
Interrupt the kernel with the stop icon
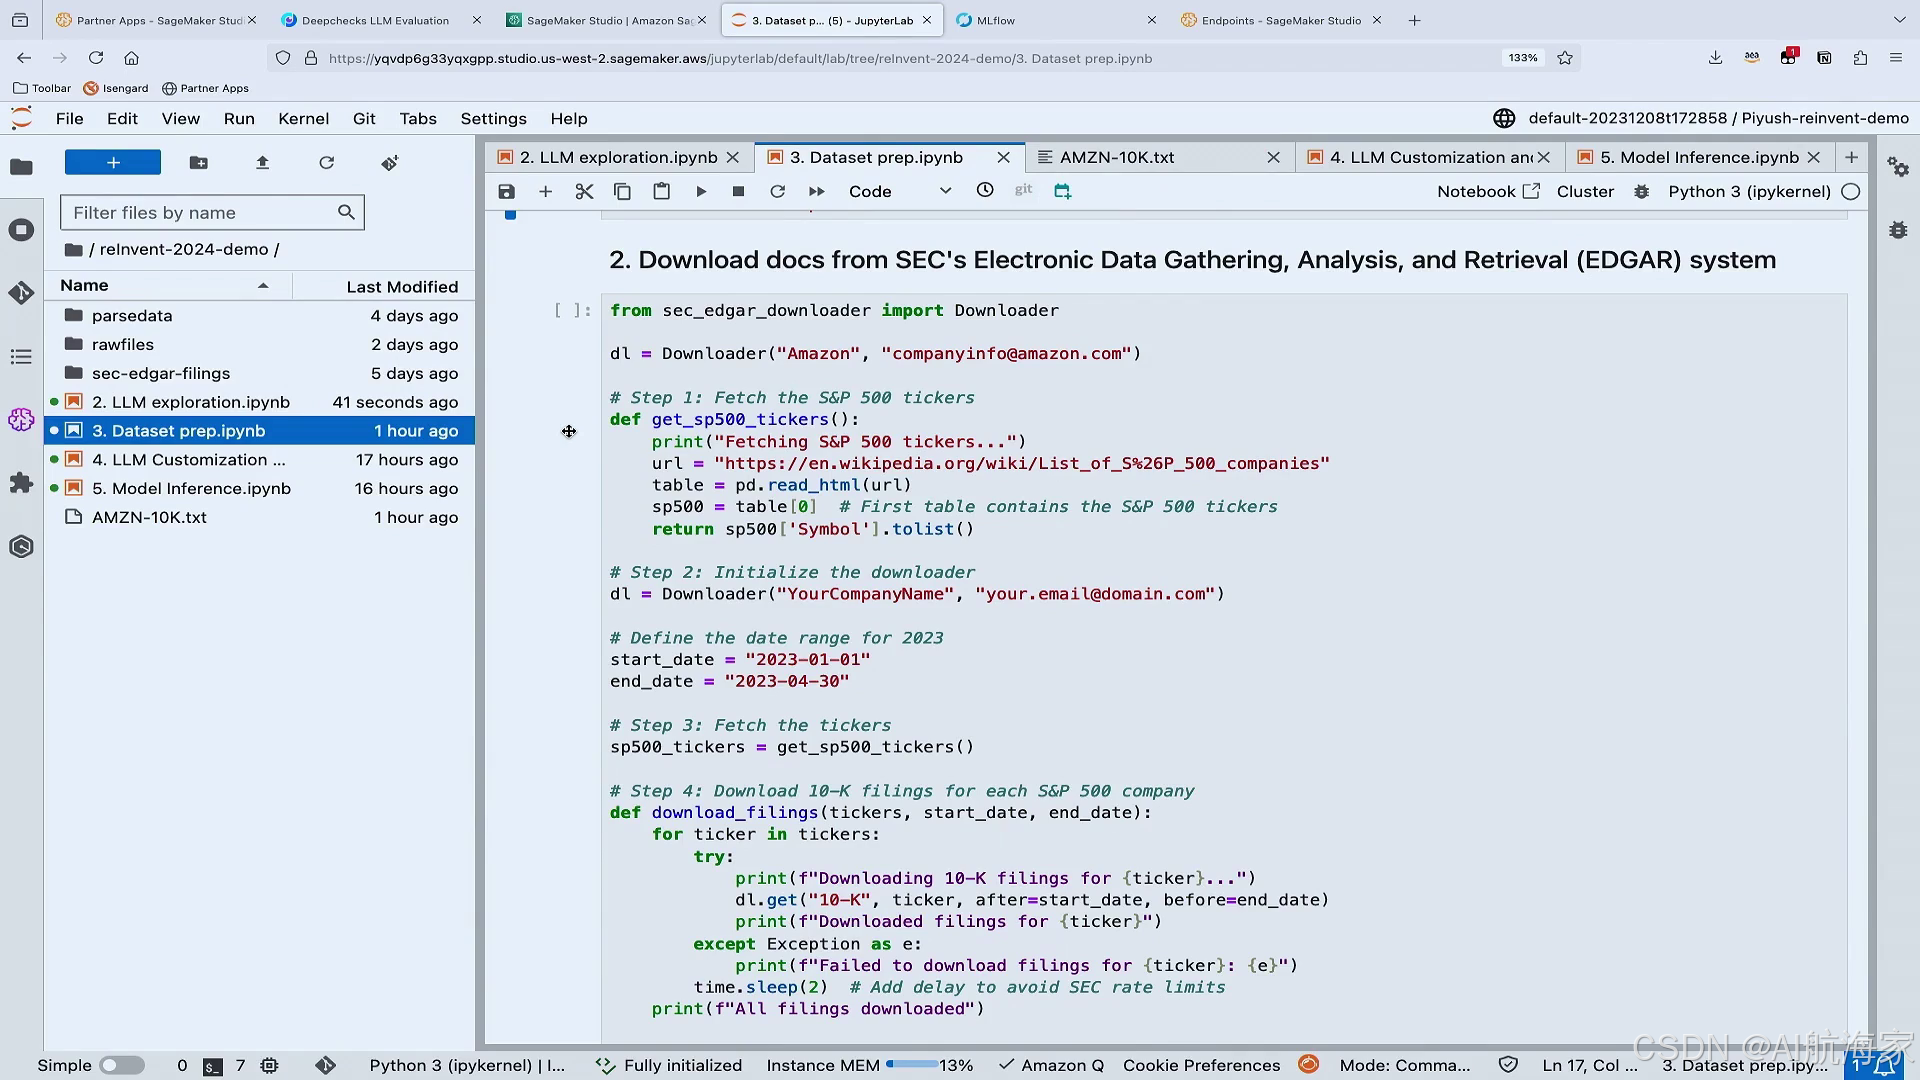click(x=738, y=191)
